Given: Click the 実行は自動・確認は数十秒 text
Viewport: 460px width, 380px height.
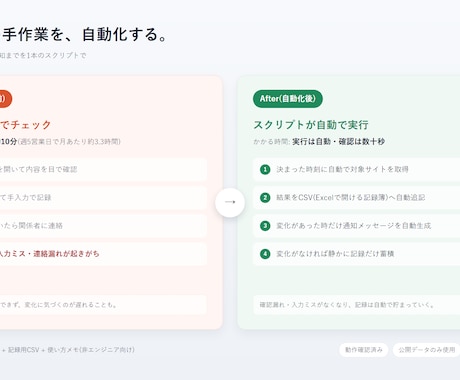Looking at the screenshot, I should point(338,142).
